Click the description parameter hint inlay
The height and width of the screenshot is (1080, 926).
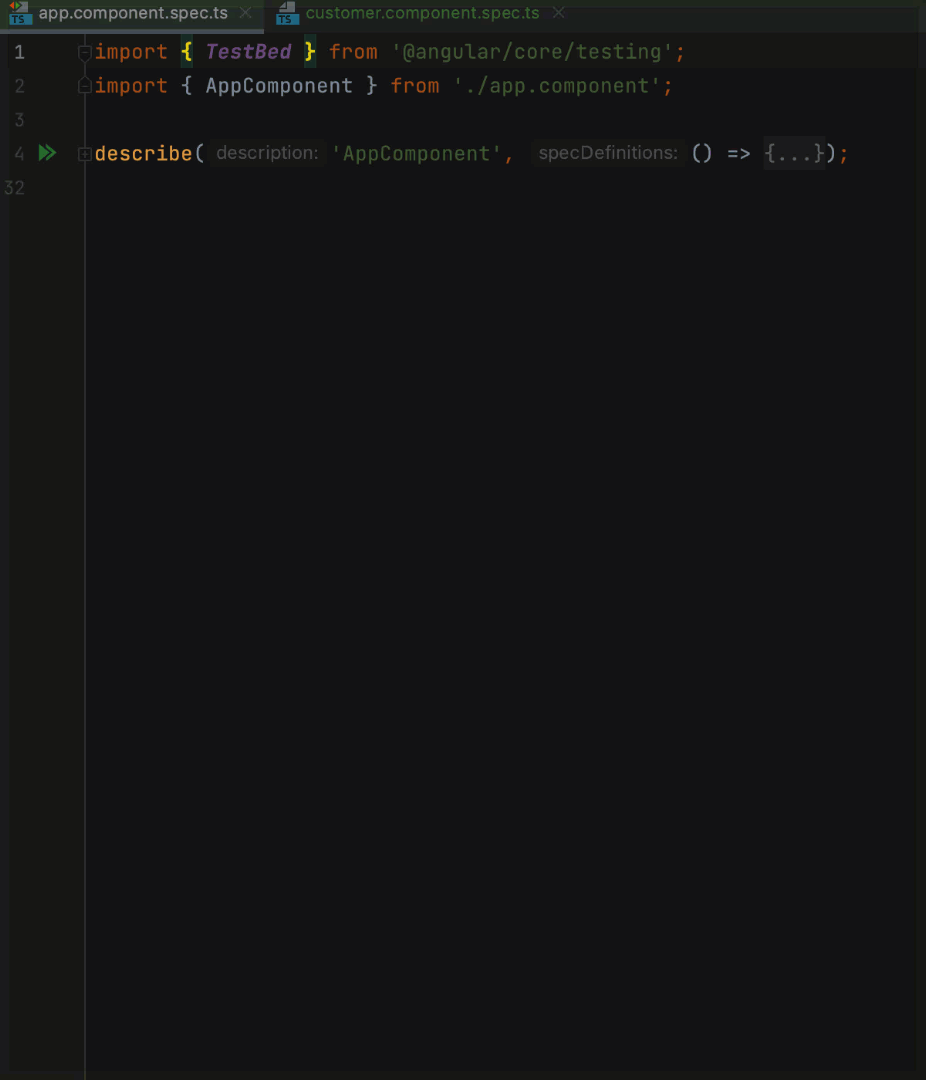click(x=266, y=153)
